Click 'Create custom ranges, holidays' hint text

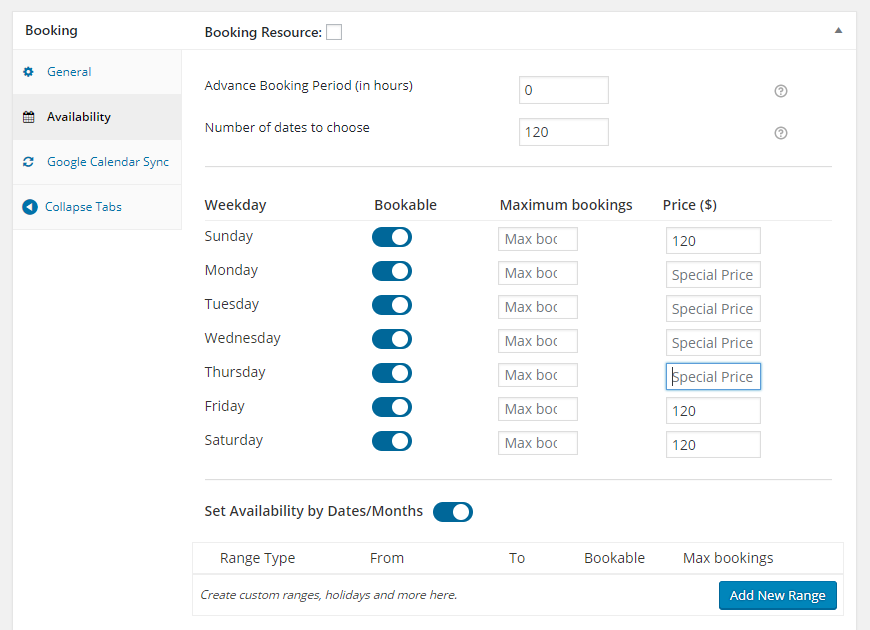pyautogui.click(x=328, y=595)
